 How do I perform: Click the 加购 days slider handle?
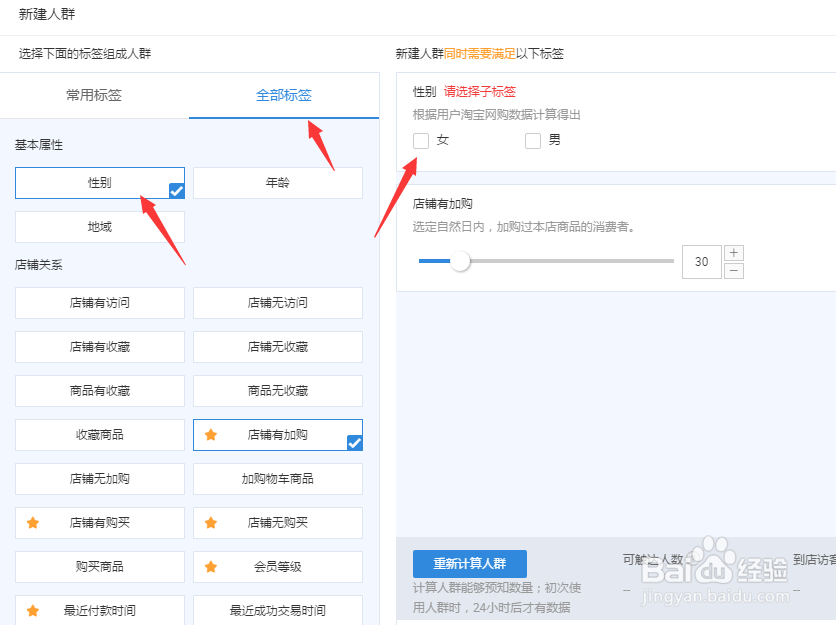[461, 261]
